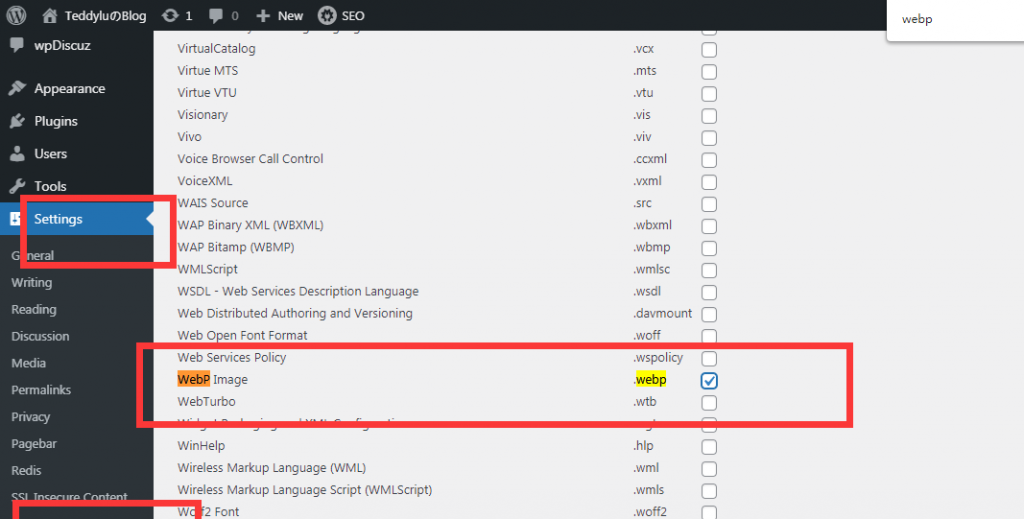Enable the Woff2 Font checkbox
Viewport: 1024px width, 519px height.
point(709,512)
